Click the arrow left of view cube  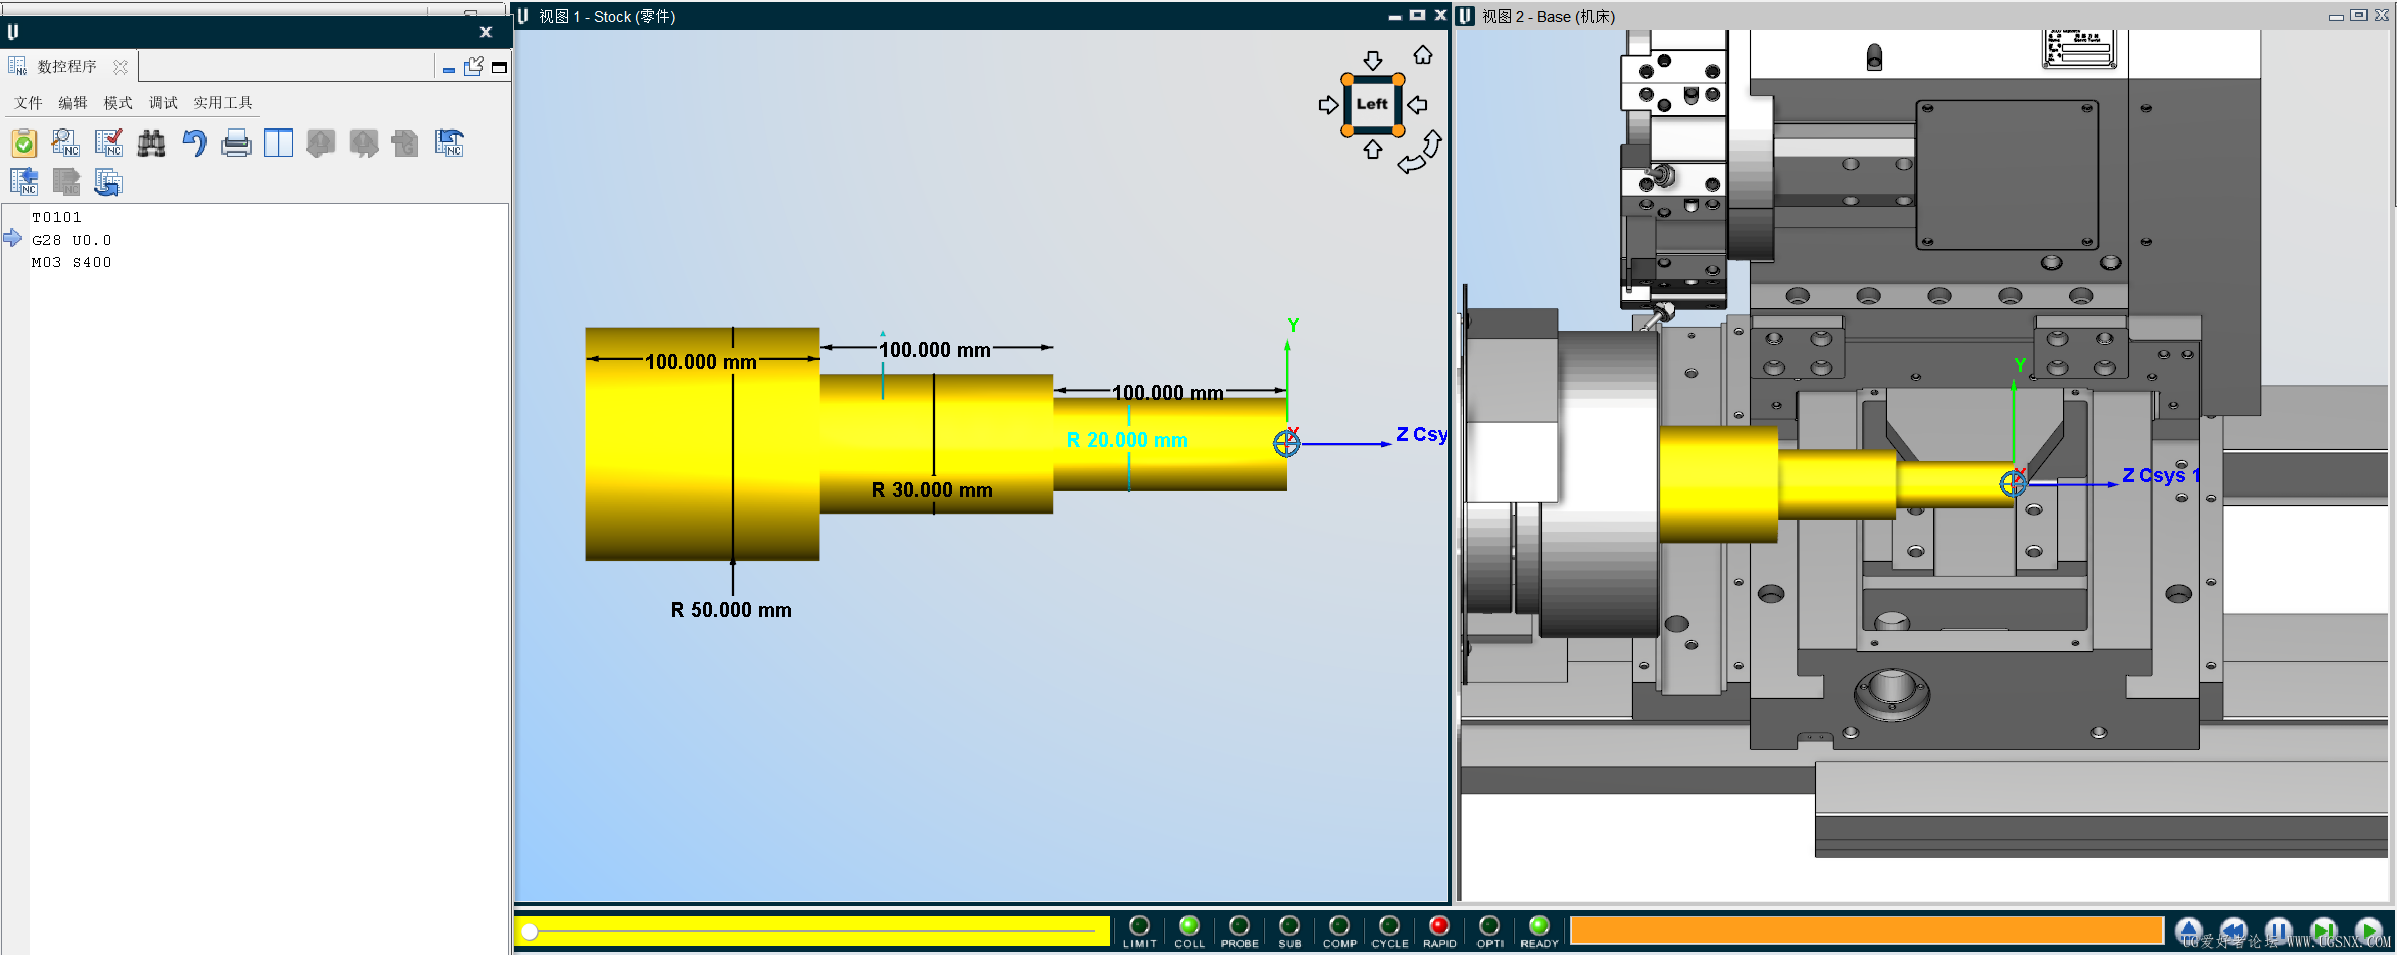(x=1328, y=105)
